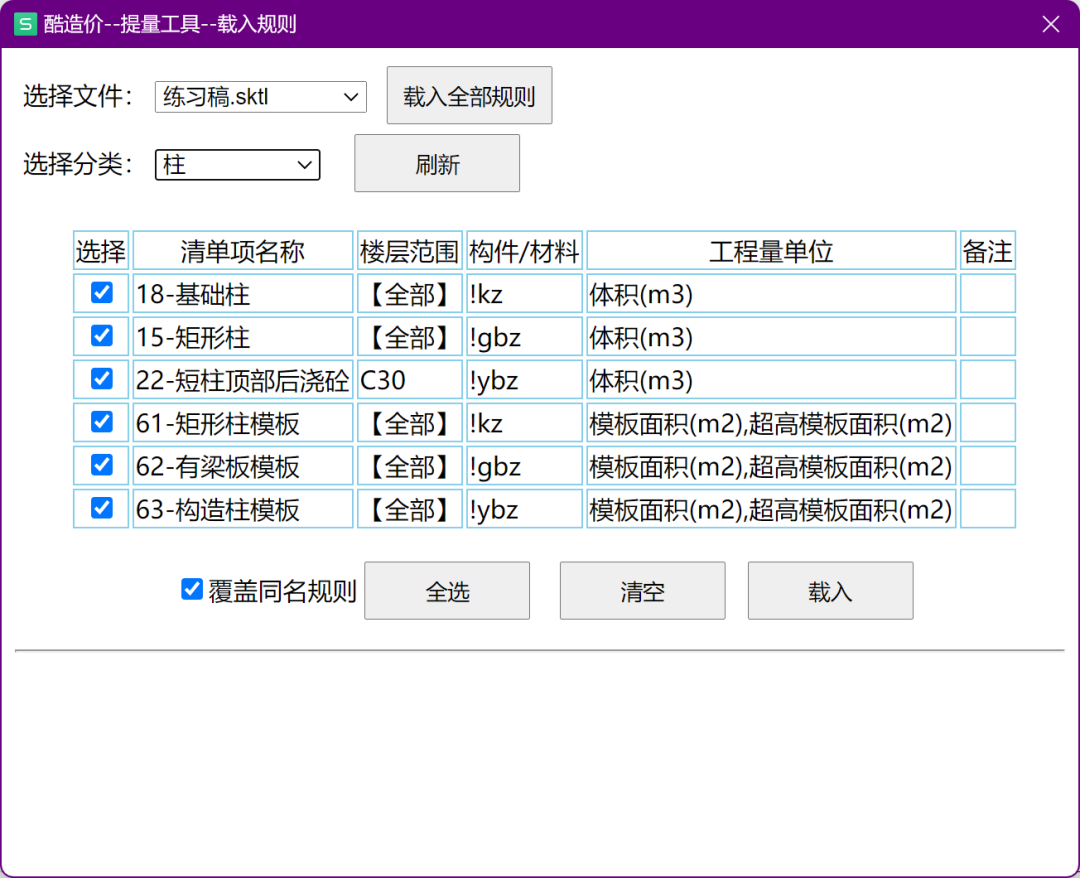The height and width of the screenshot is (878, 1080).
Task: Select the C30 floor range cell
Action: [x=410, y=380]
